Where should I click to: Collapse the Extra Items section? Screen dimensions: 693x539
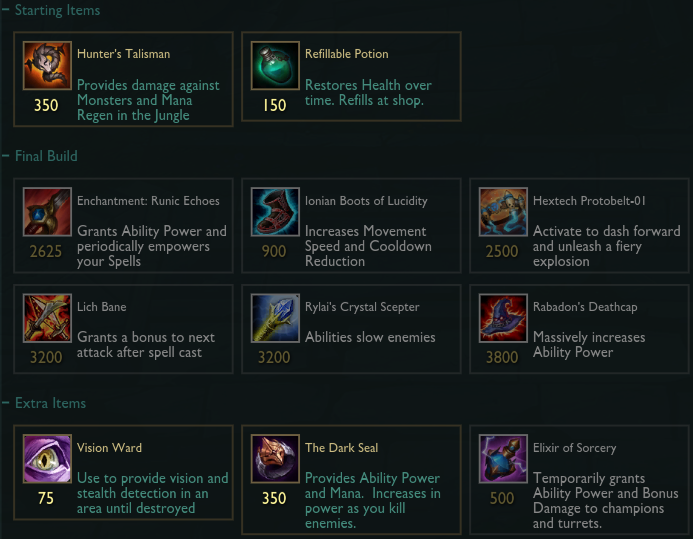click(6, 402)
